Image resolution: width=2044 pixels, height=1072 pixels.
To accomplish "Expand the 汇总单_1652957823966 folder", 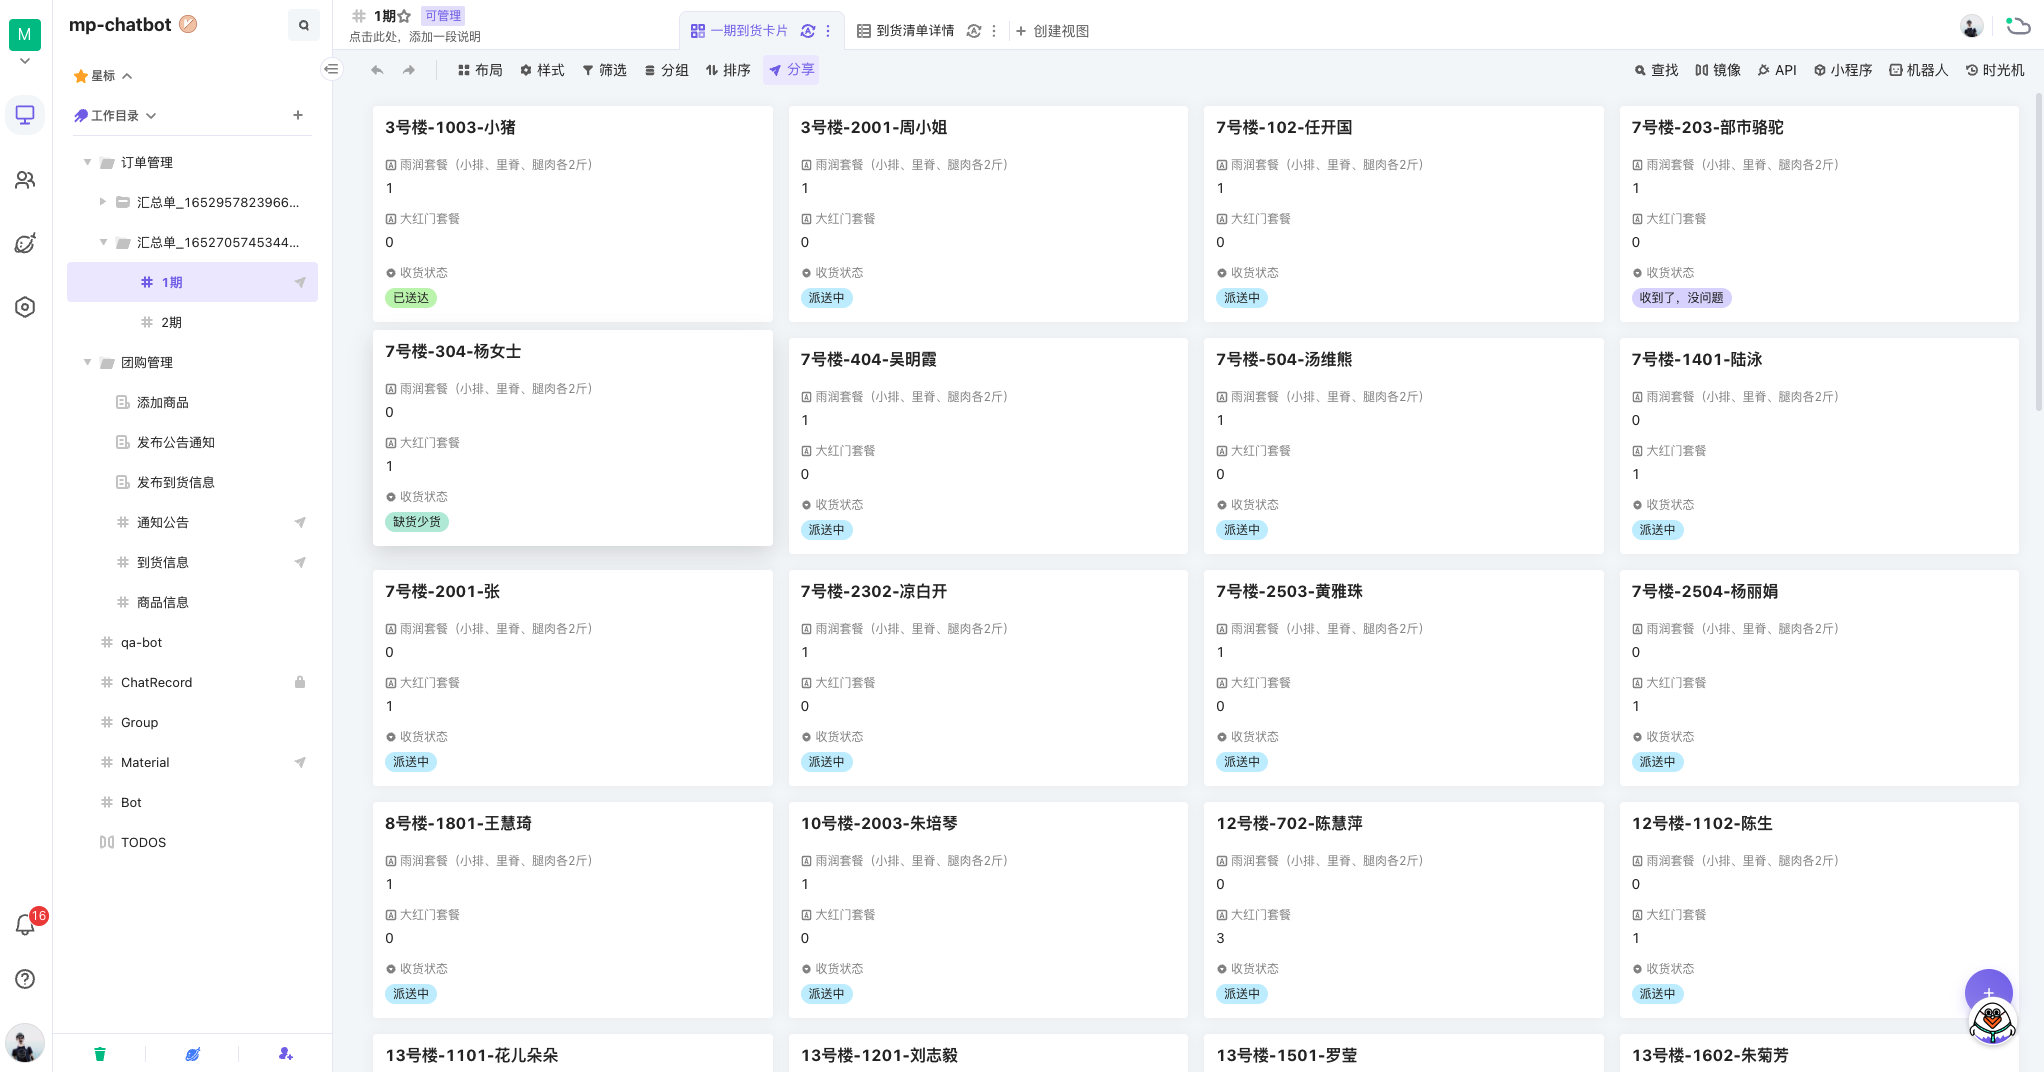I will click(103, 202).
